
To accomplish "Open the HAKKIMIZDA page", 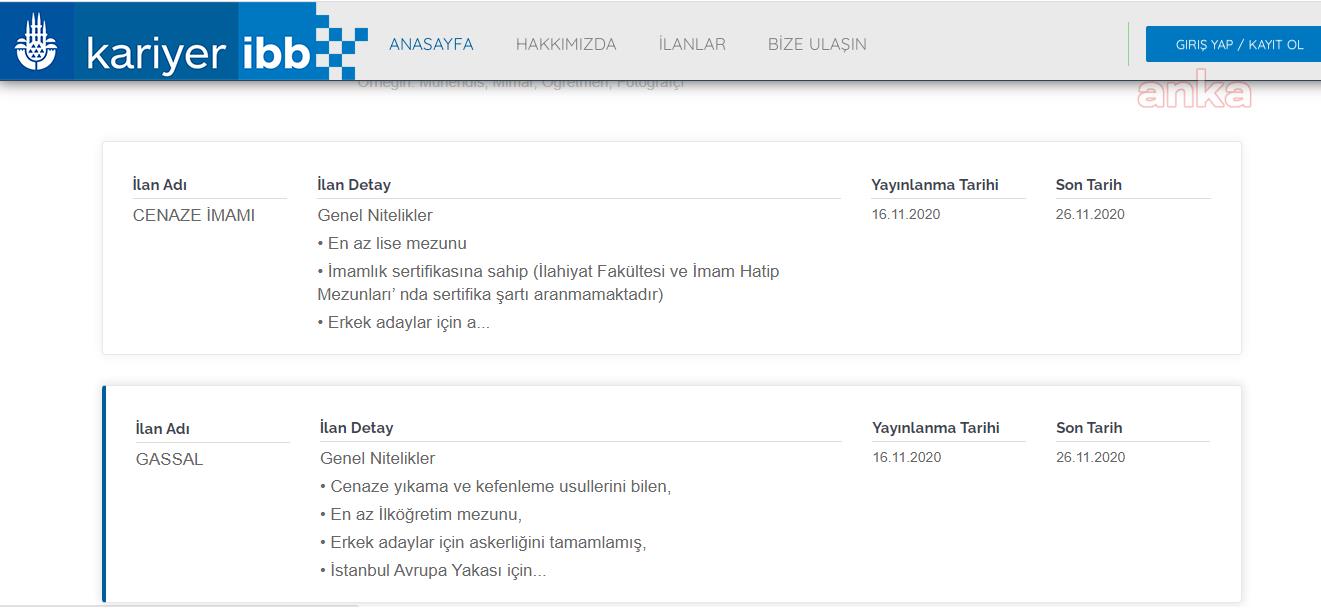I will (566, 44).
